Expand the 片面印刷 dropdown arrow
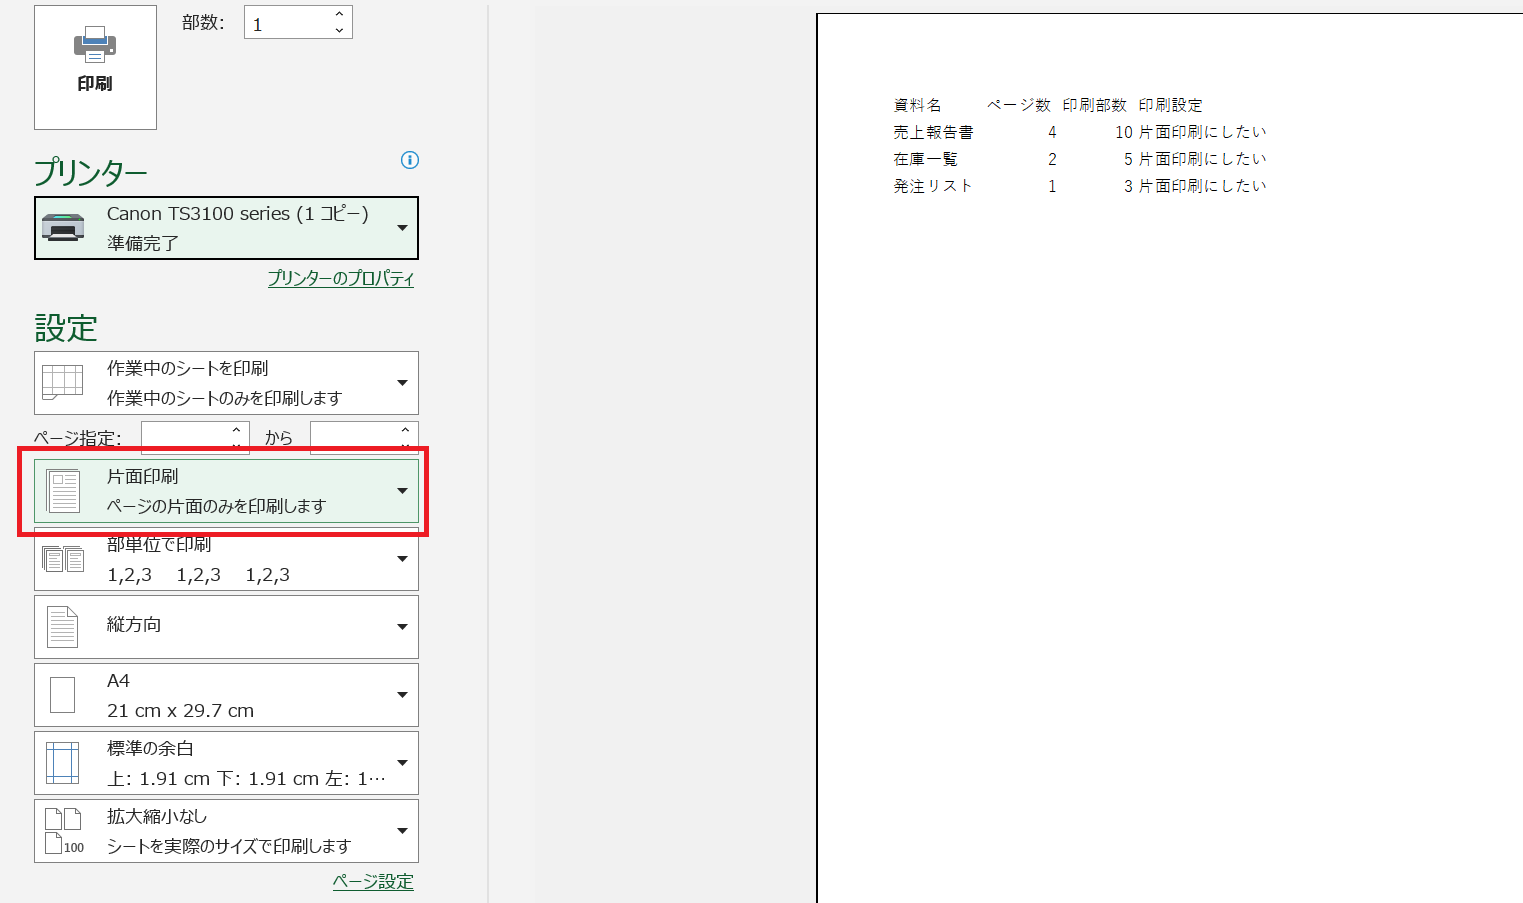 (402, 491)
